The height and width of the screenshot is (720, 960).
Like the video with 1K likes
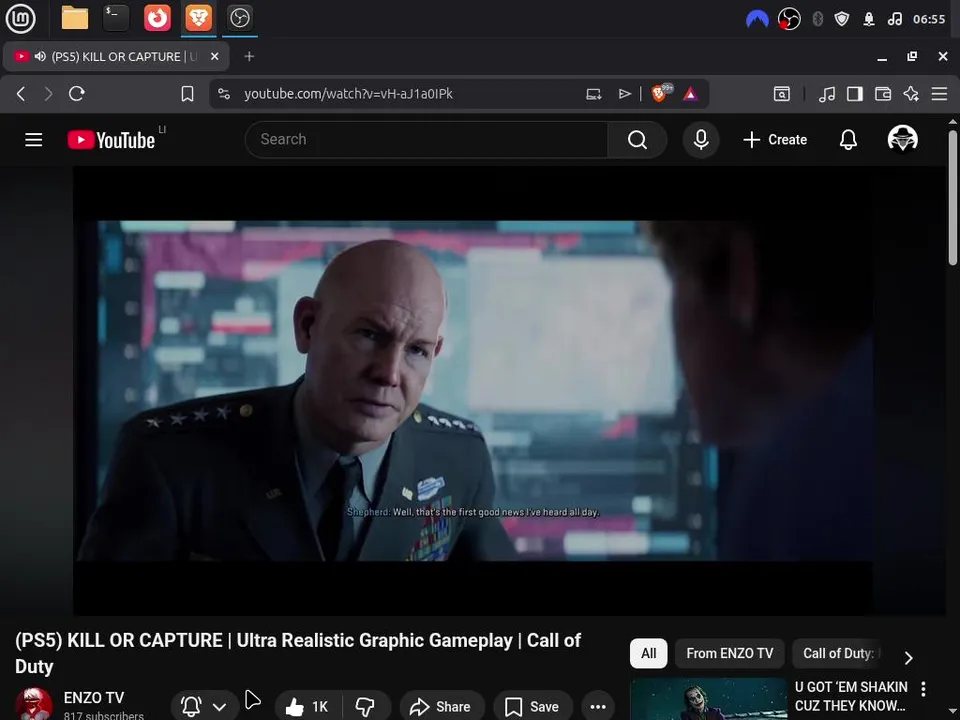tap(308, 707)
